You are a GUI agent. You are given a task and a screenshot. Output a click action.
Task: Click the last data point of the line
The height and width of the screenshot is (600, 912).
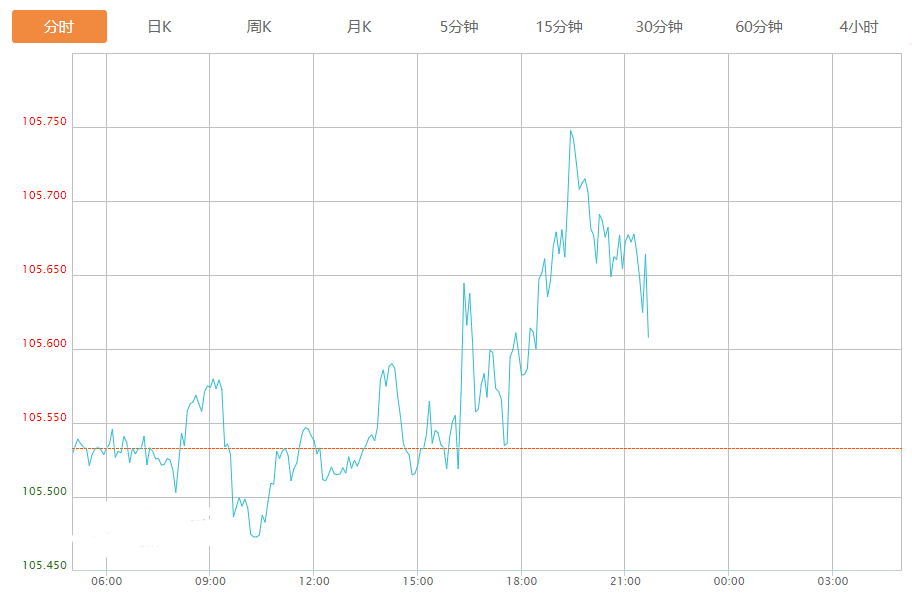(x=648, y=336)
